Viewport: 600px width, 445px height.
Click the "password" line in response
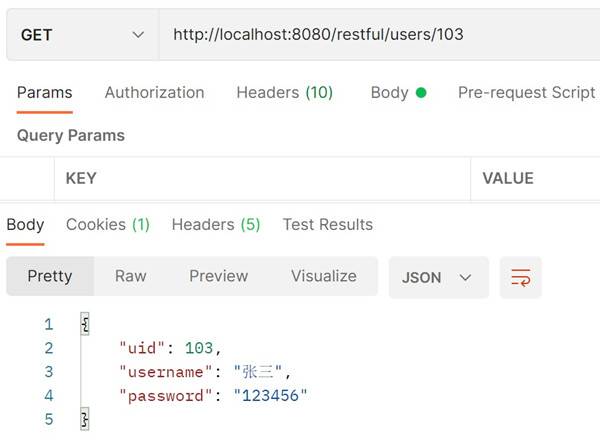tap(213, 396)
